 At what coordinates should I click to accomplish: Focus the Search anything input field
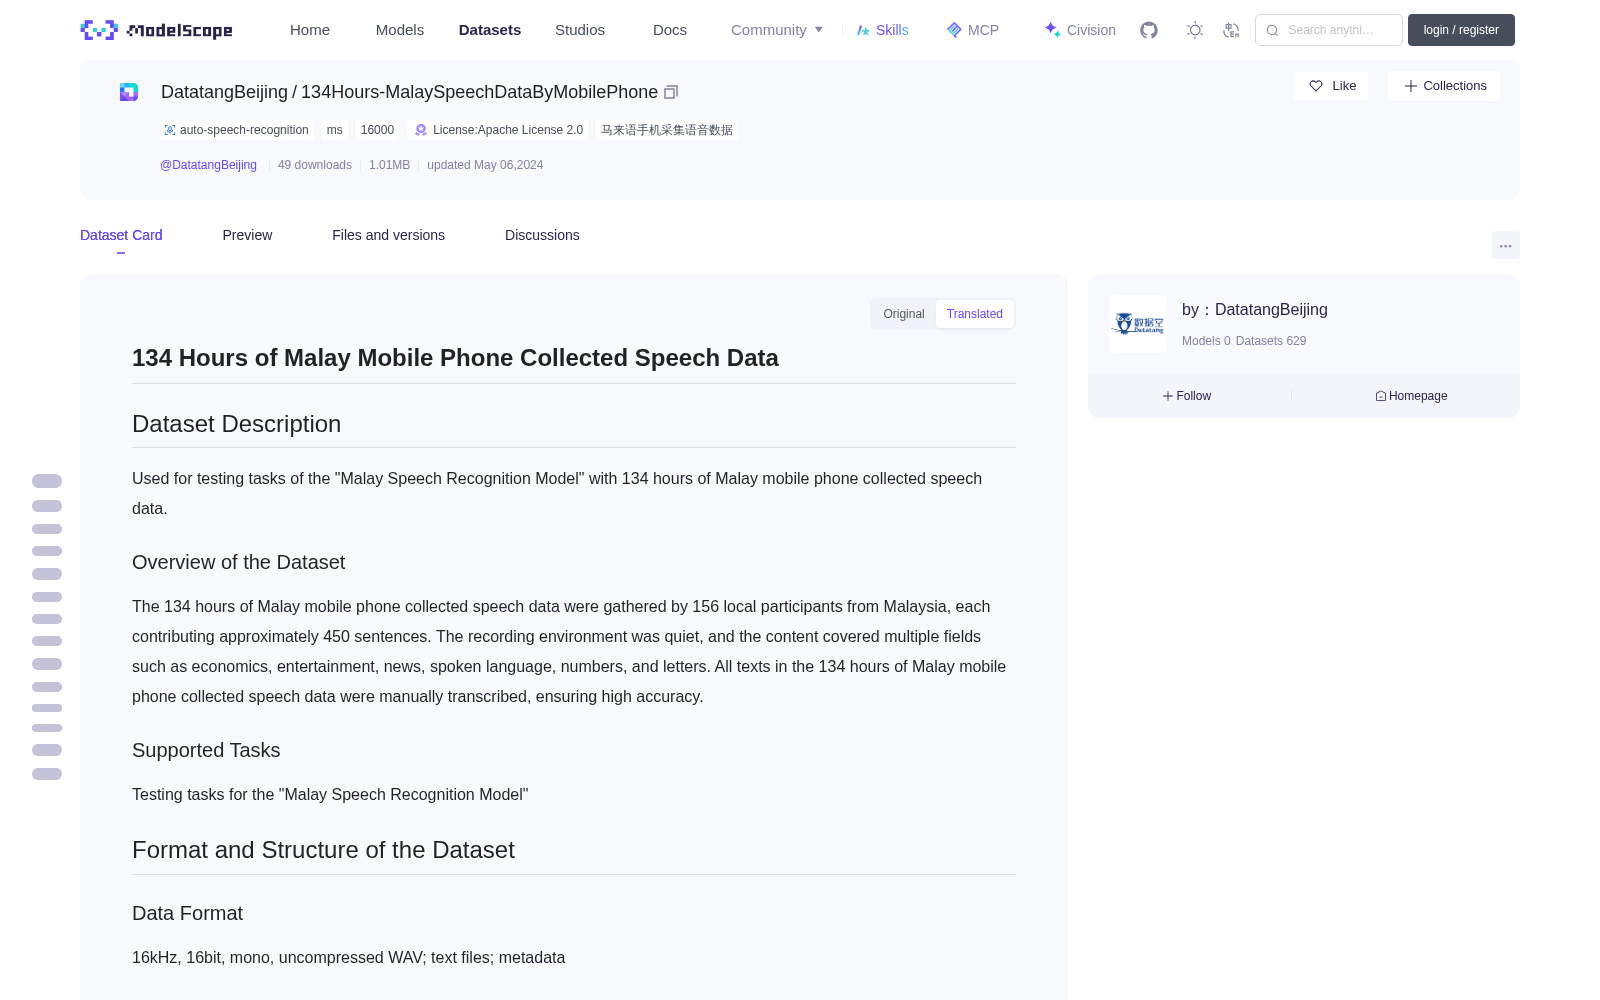(x=1329, y=30)
